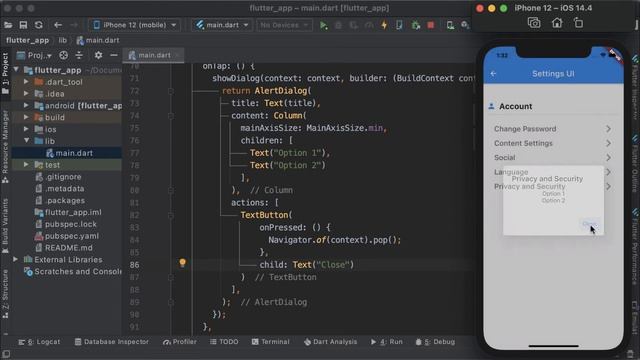The width and height of the screenshot is (640, 360).
Task: Click the Save All toolbar icon
Action: coord(23,25)
